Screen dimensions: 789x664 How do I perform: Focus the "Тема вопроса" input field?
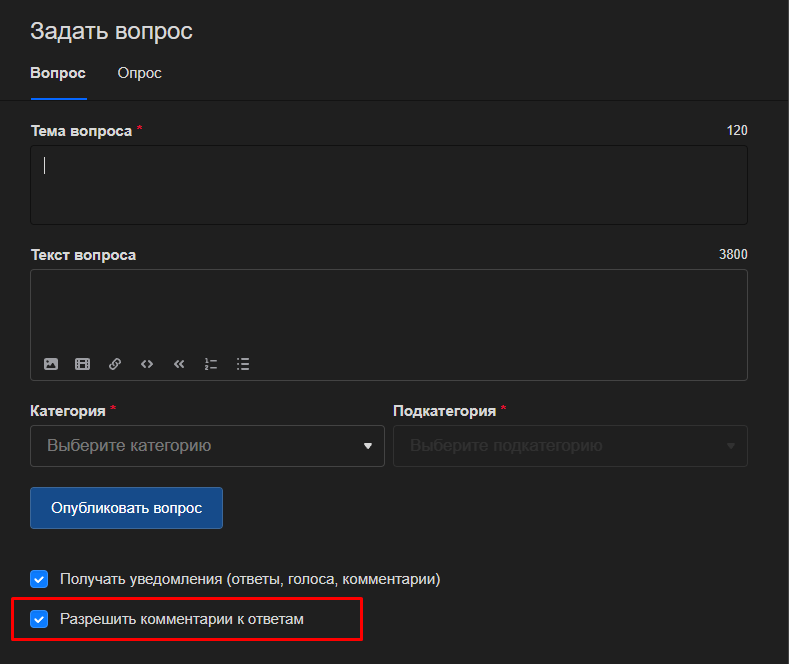point(389,185)
